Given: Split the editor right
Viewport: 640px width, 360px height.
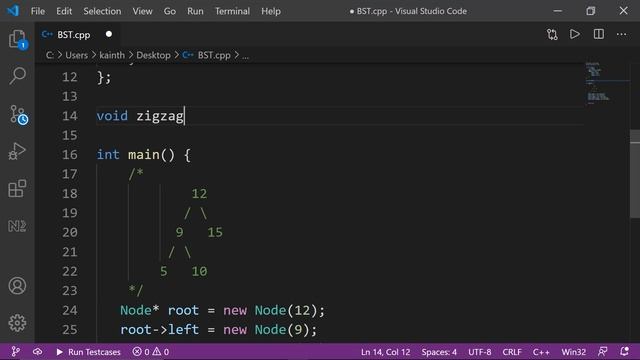Looking at the screenshot, I should click(598, 34).
